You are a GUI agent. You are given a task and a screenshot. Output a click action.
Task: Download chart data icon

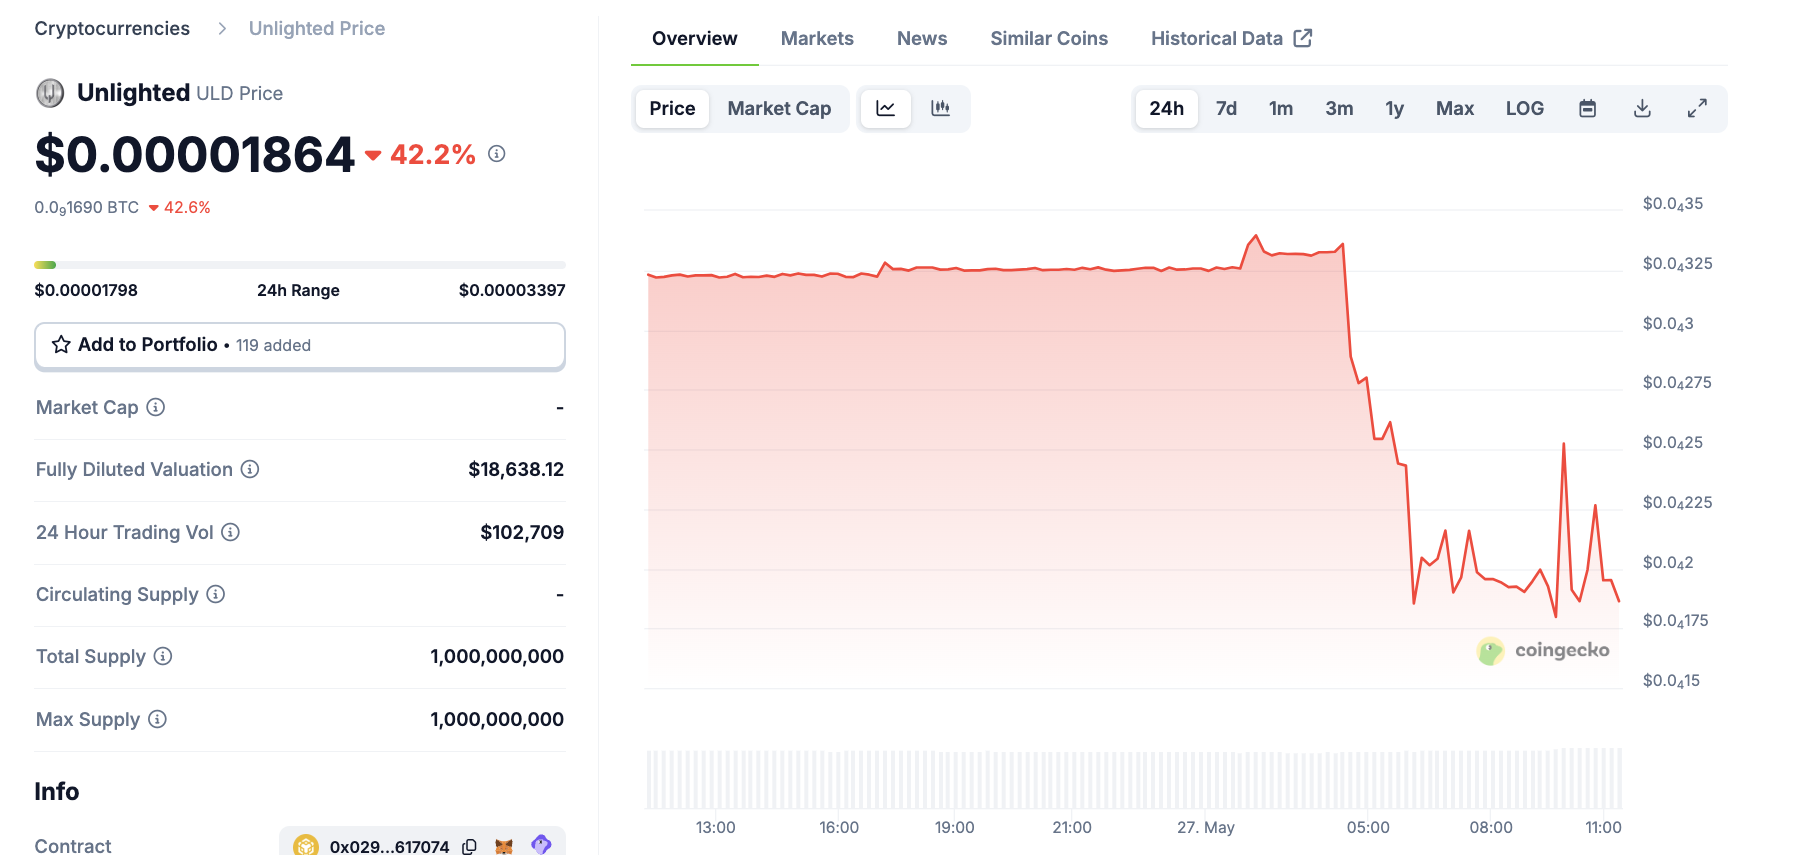[1642, 108]
